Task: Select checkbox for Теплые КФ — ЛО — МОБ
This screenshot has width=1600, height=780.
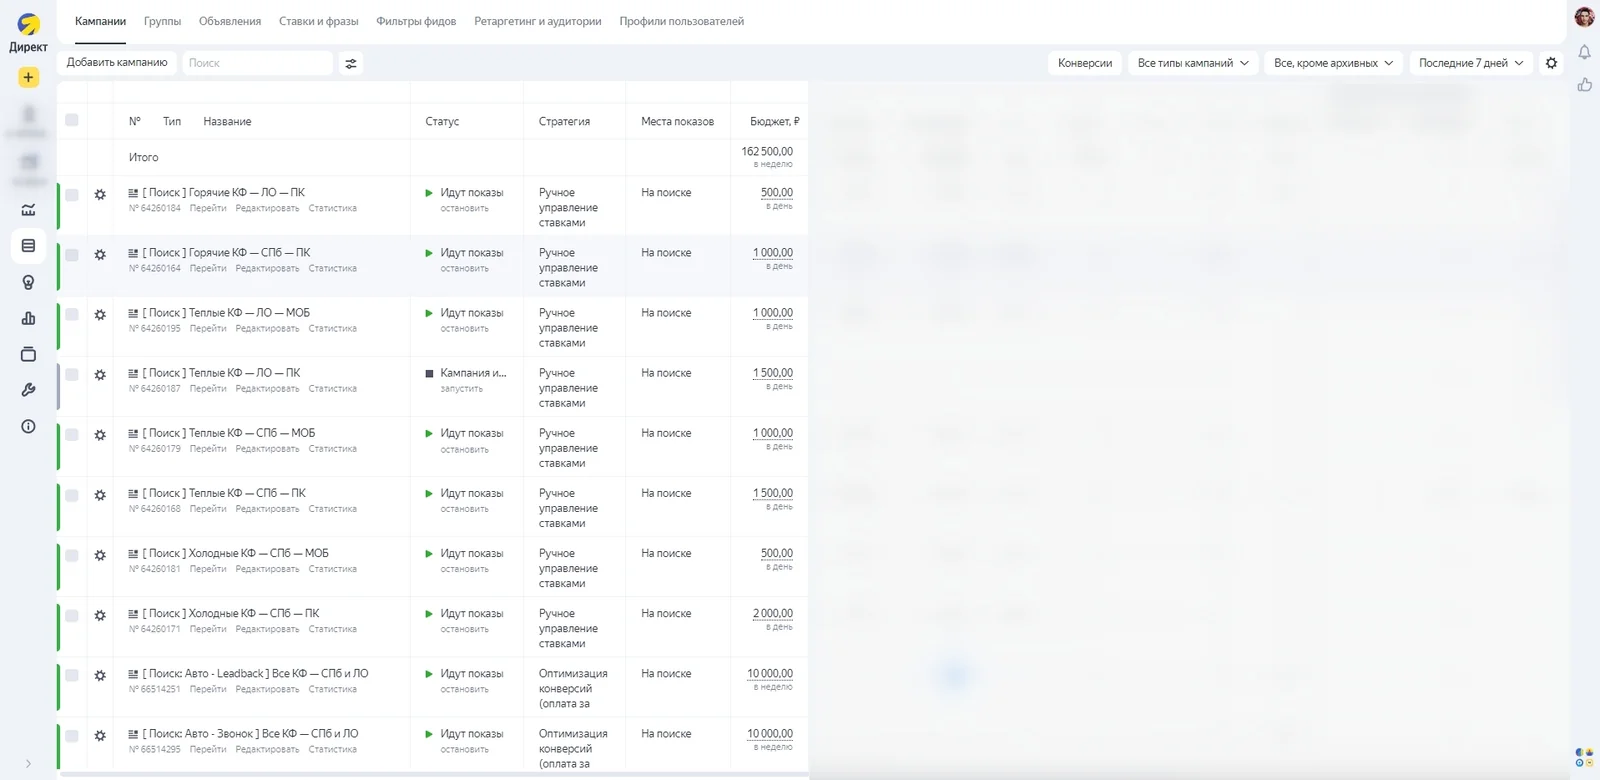Action: point(72,315)
